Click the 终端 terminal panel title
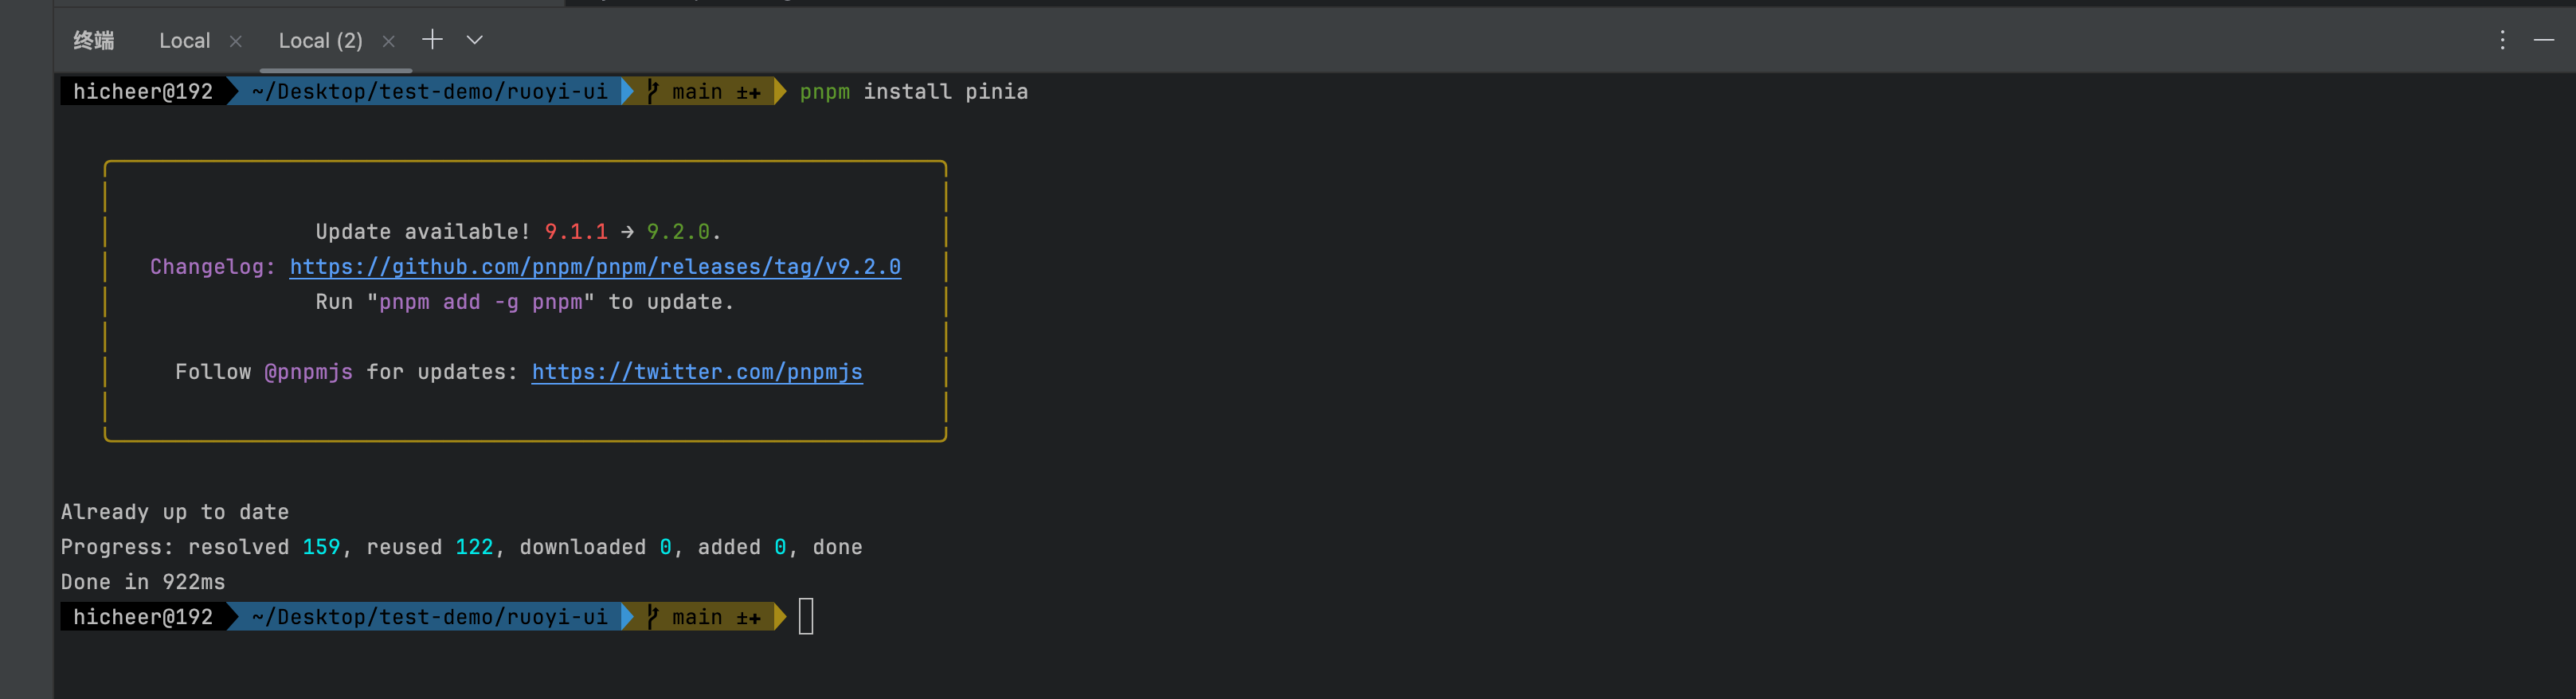 click(x=94, y=41)
